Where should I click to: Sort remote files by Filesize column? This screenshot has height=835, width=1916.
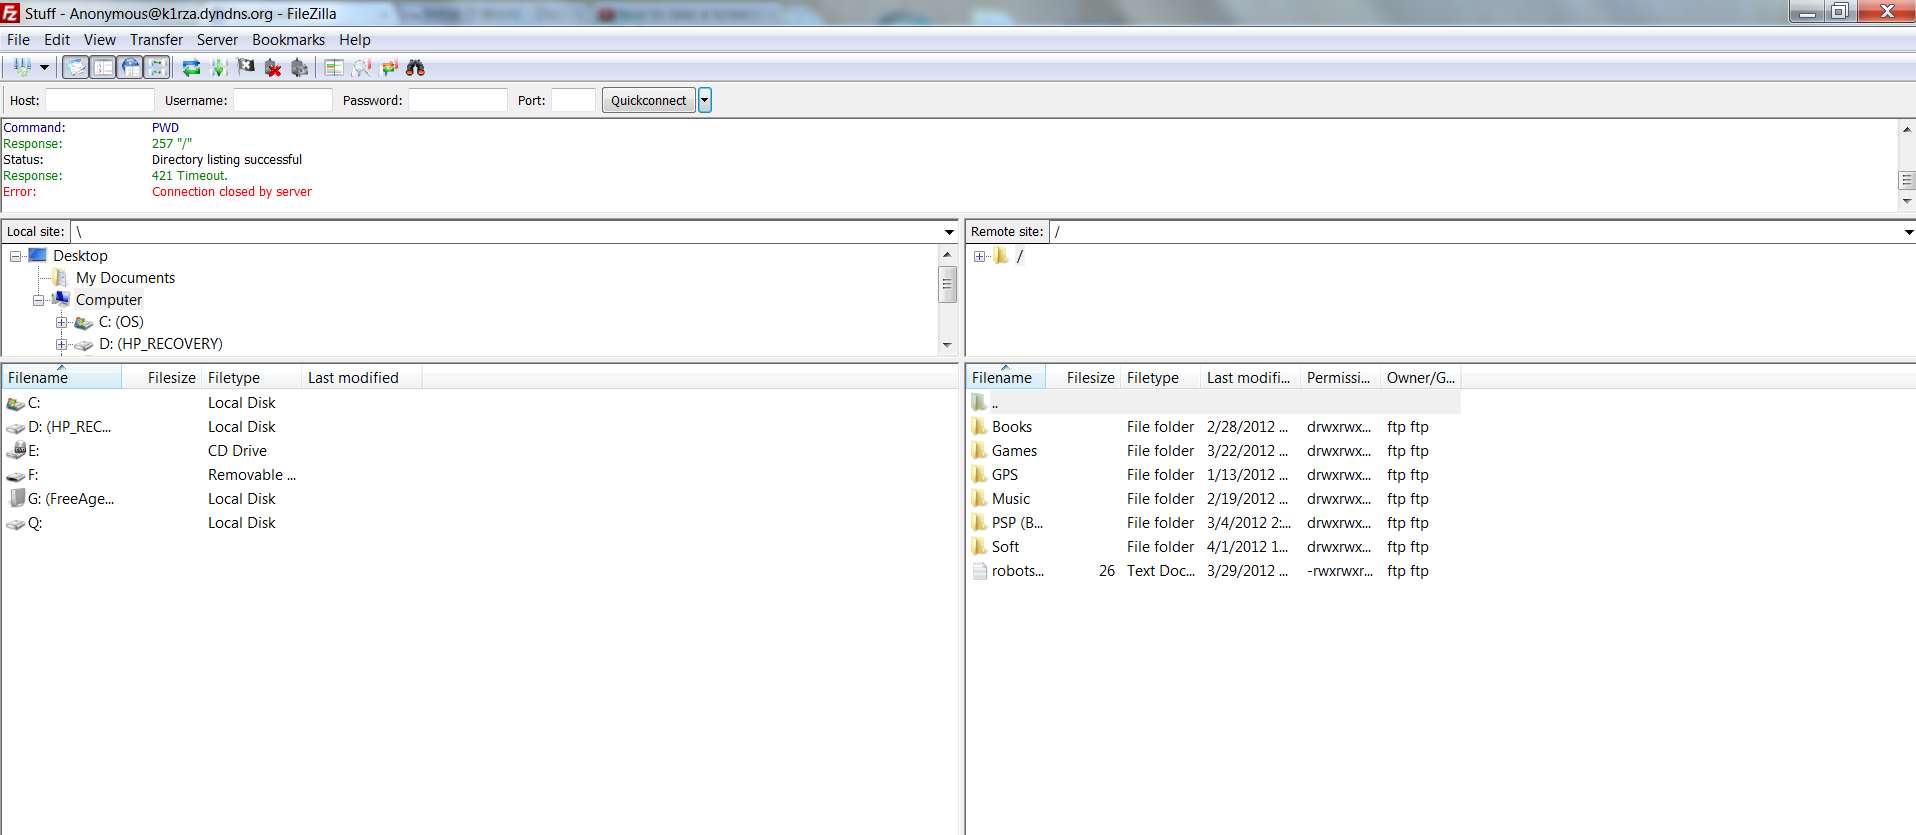point(1083,377)
